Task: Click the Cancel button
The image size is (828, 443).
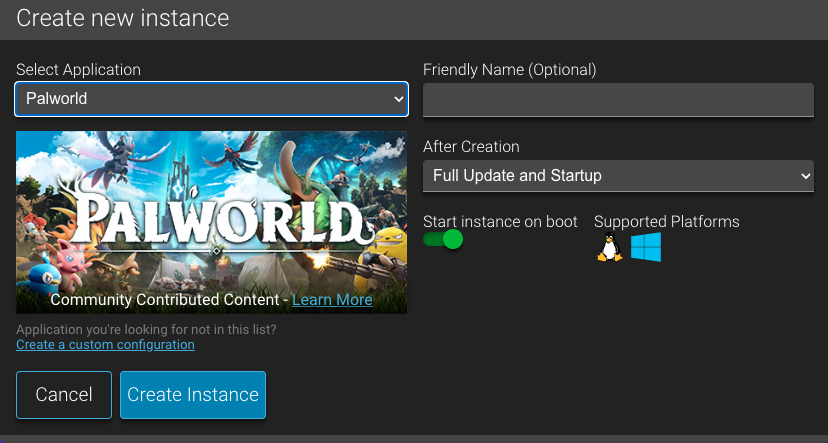Action: click(x=64, y=395)
